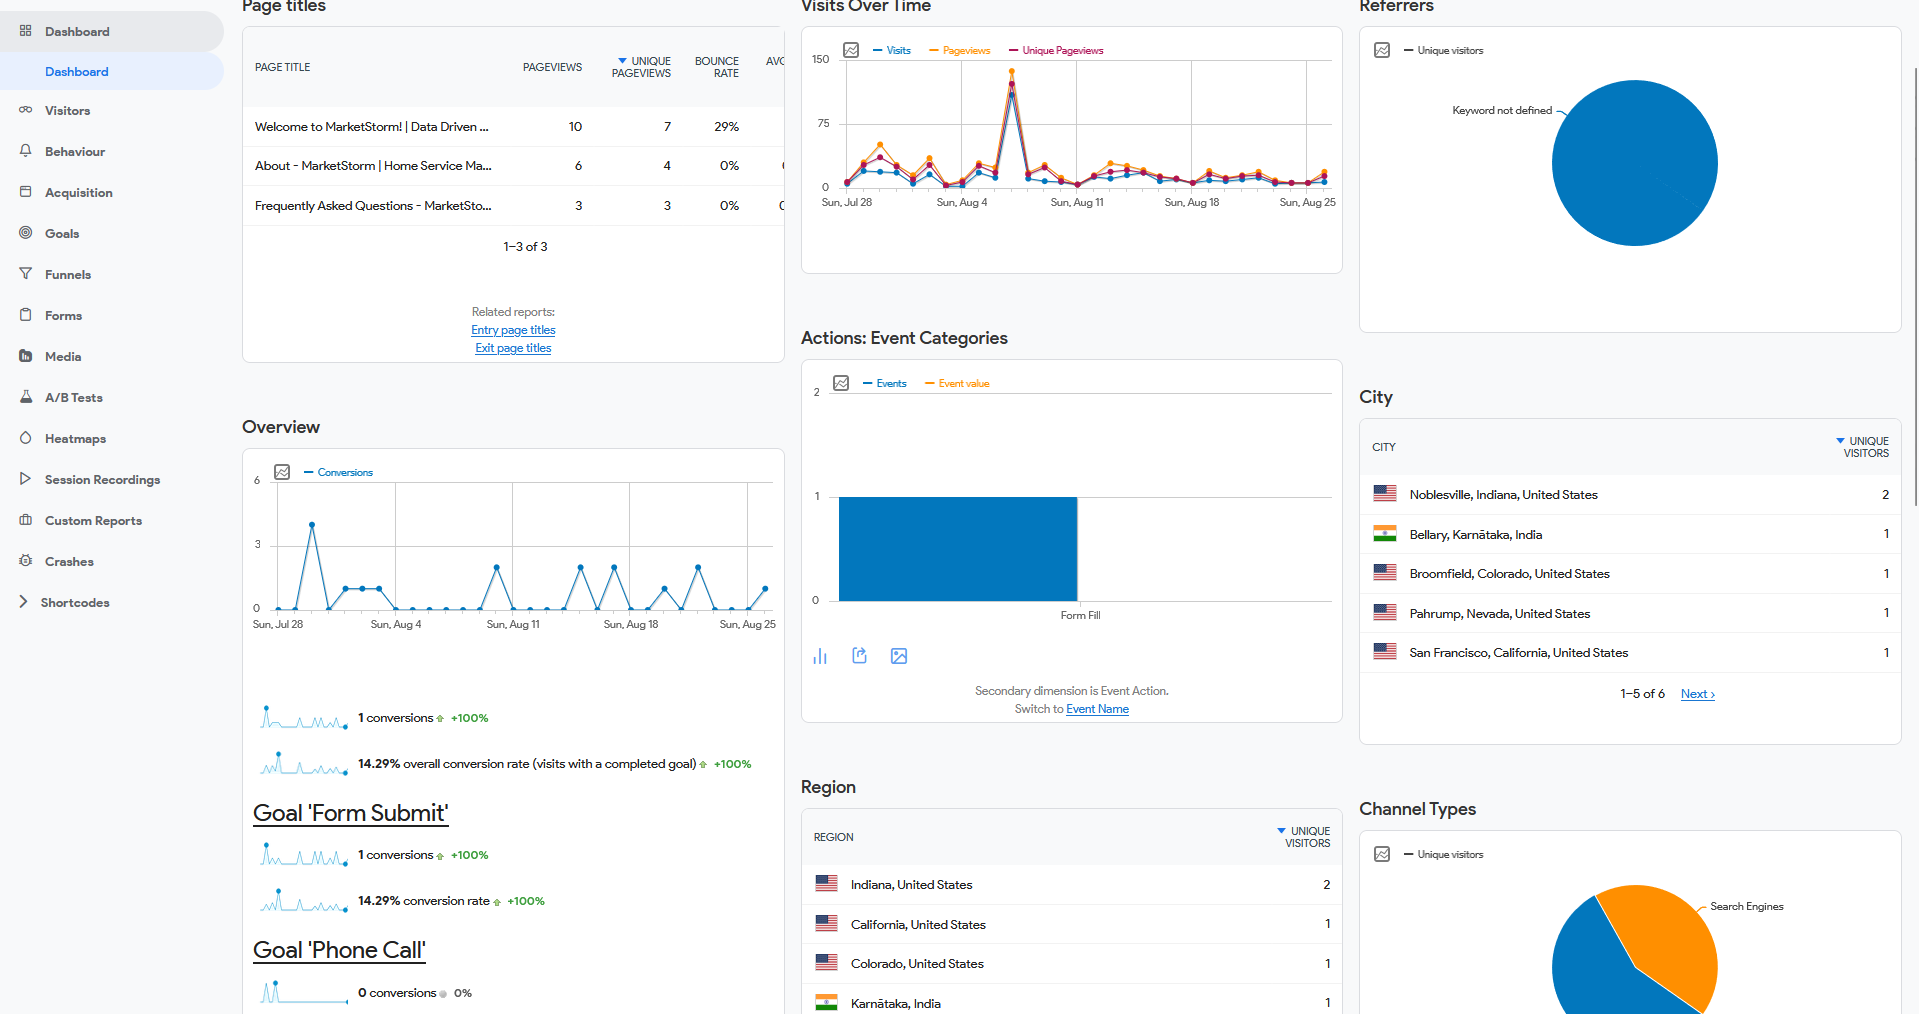Export Event Categories chart as image
Viewport: 1919px width, 1014px height.
pyautogui.click(x=899, y=656)
